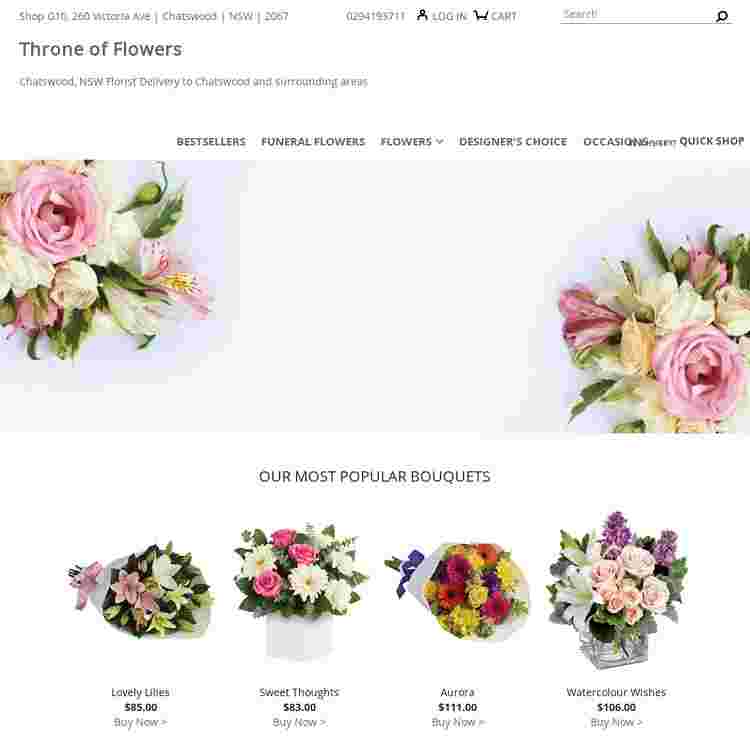
Task: Click the Log In user icon
Action: (x=422, y=15)
